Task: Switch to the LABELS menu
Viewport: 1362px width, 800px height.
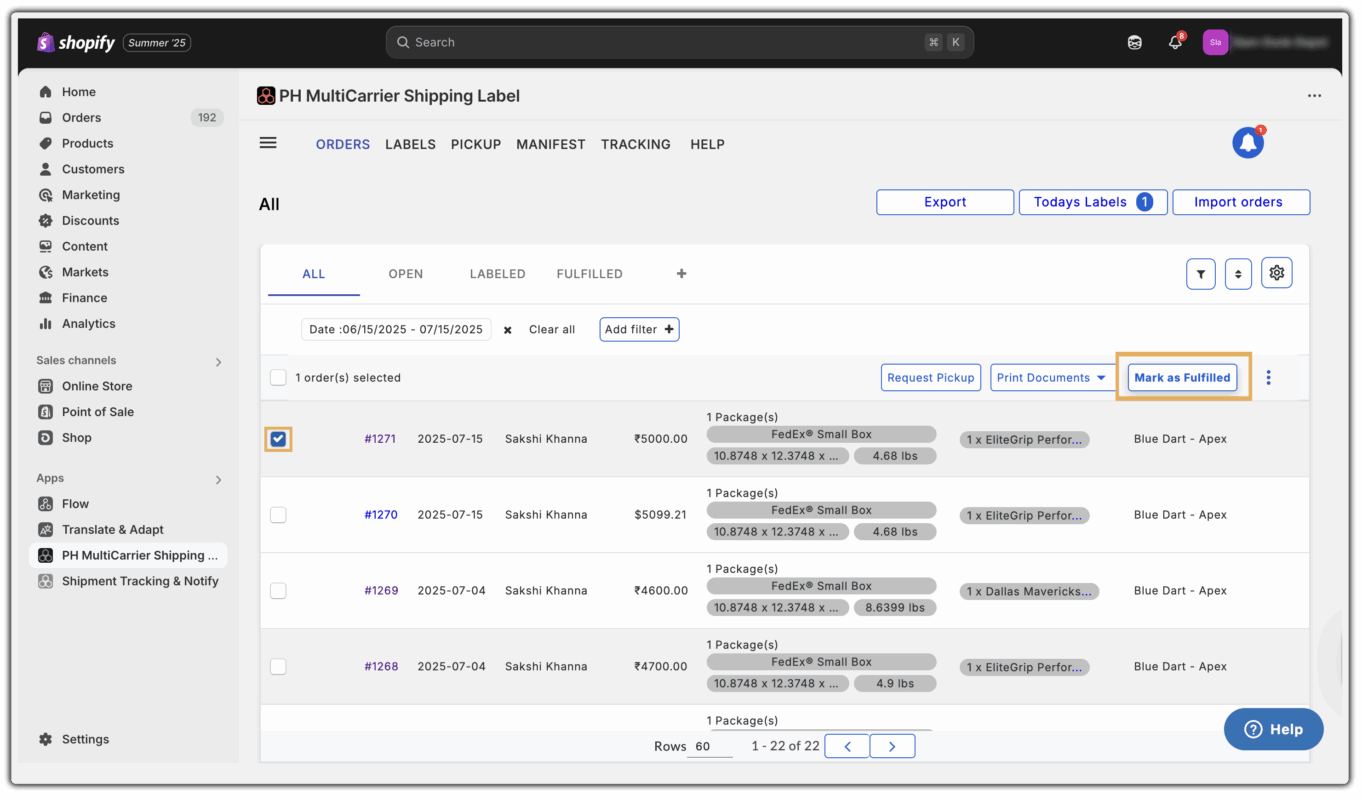Action: pyautogui.click(x=410, y=145)
